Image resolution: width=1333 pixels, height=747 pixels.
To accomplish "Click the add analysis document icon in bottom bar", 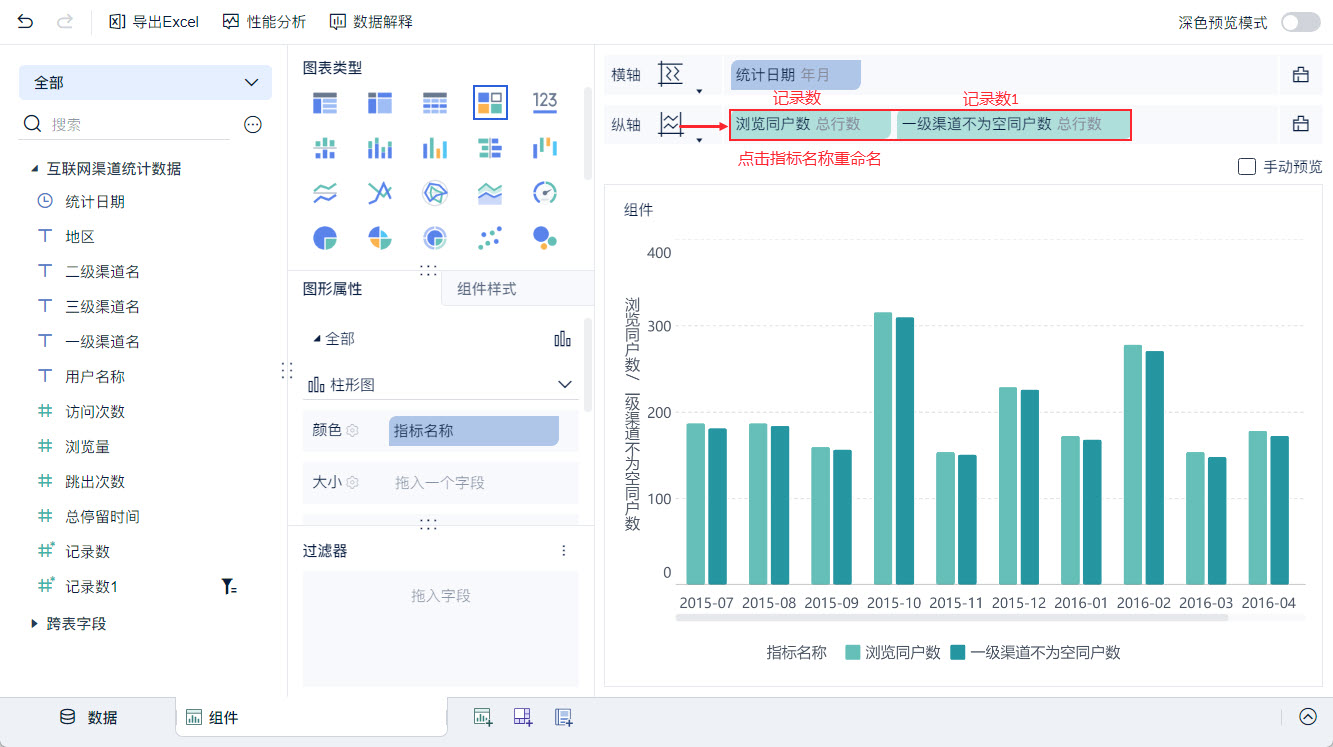I will pos(563,716).
